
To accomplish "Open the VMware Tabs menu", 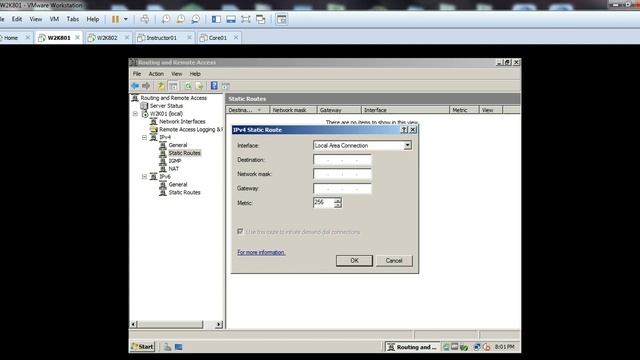I will pyautogui.click(x=73, y=19).
